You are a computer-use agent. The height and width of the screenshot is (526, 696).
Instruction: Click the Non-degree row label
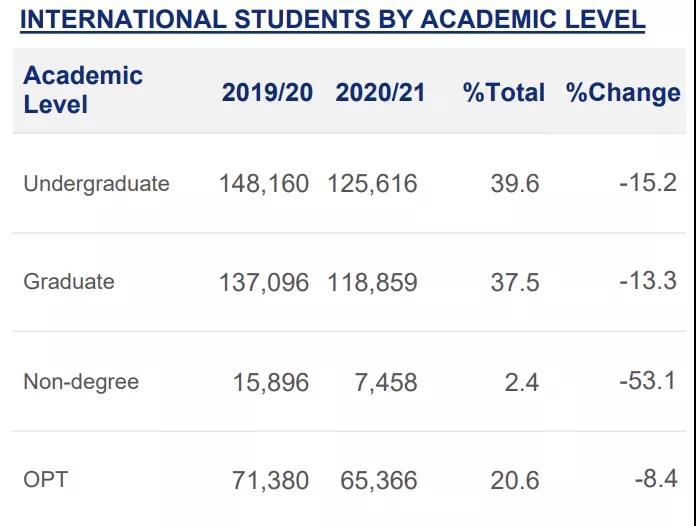point(81,382)
